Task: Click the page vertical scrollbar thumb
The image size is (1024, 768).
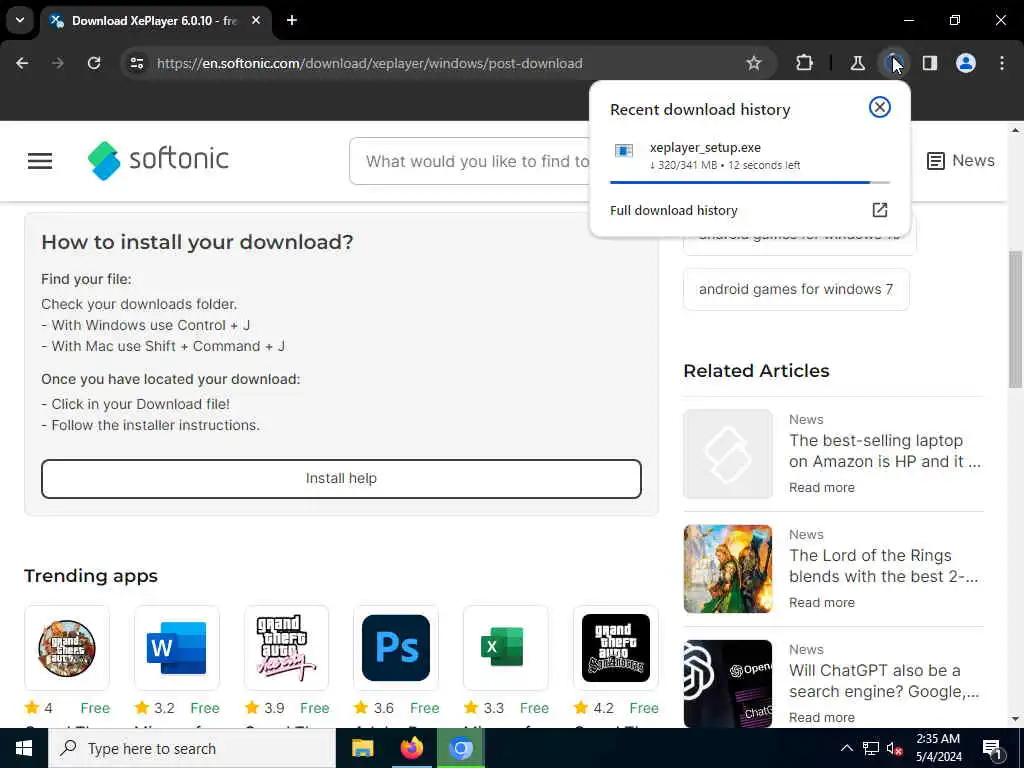Action: [1016, 319]
